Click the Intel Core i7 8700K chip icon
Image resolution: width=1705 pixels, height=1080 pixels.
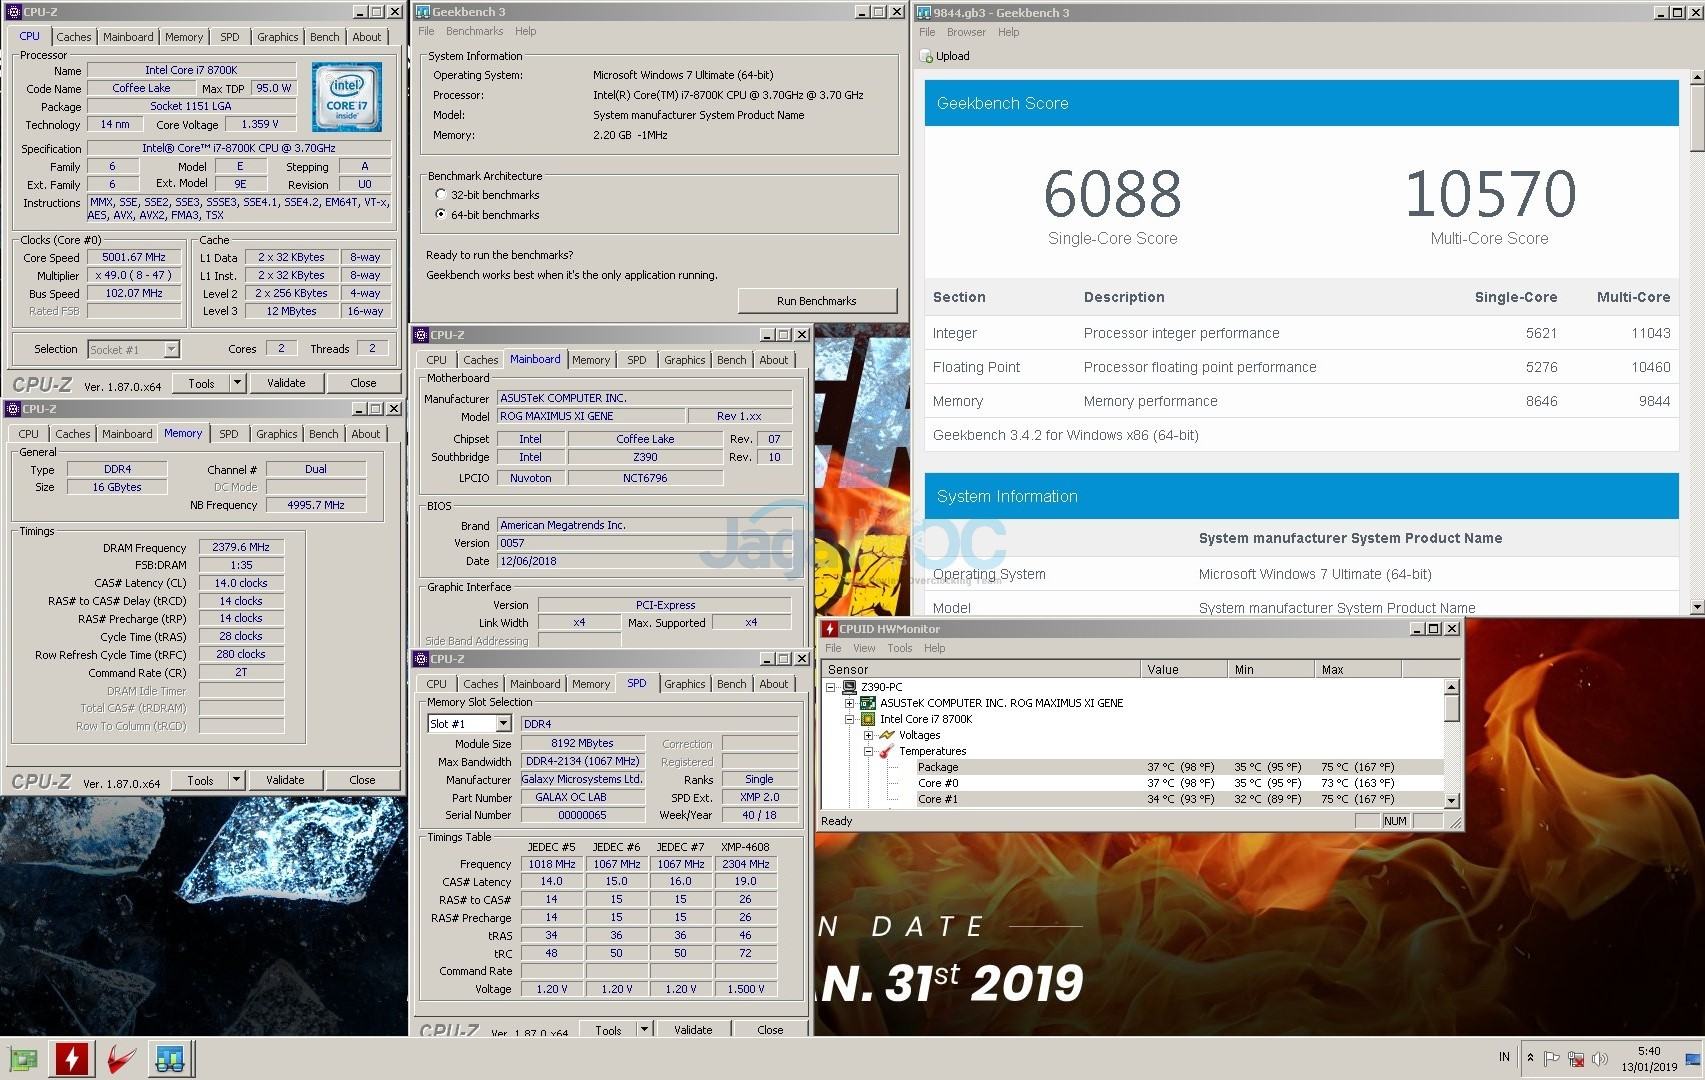[868, 719]
